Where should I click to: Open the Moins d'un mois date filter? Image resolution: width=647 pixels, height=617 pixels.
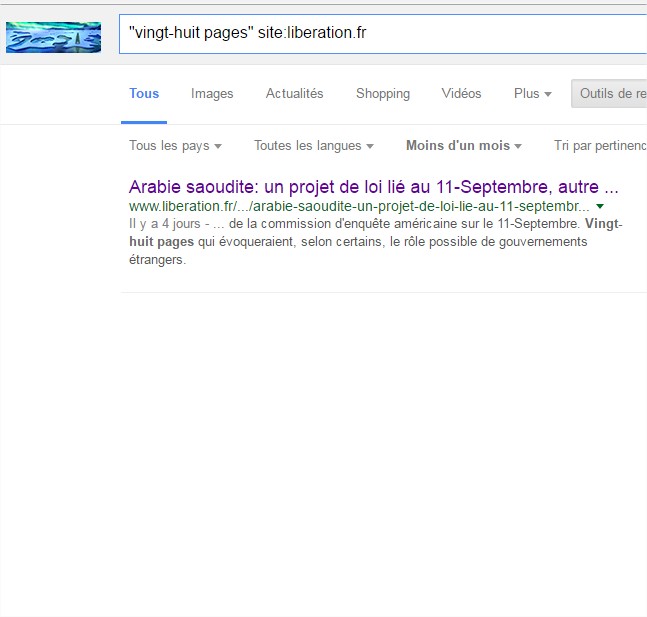click(464, 146)
